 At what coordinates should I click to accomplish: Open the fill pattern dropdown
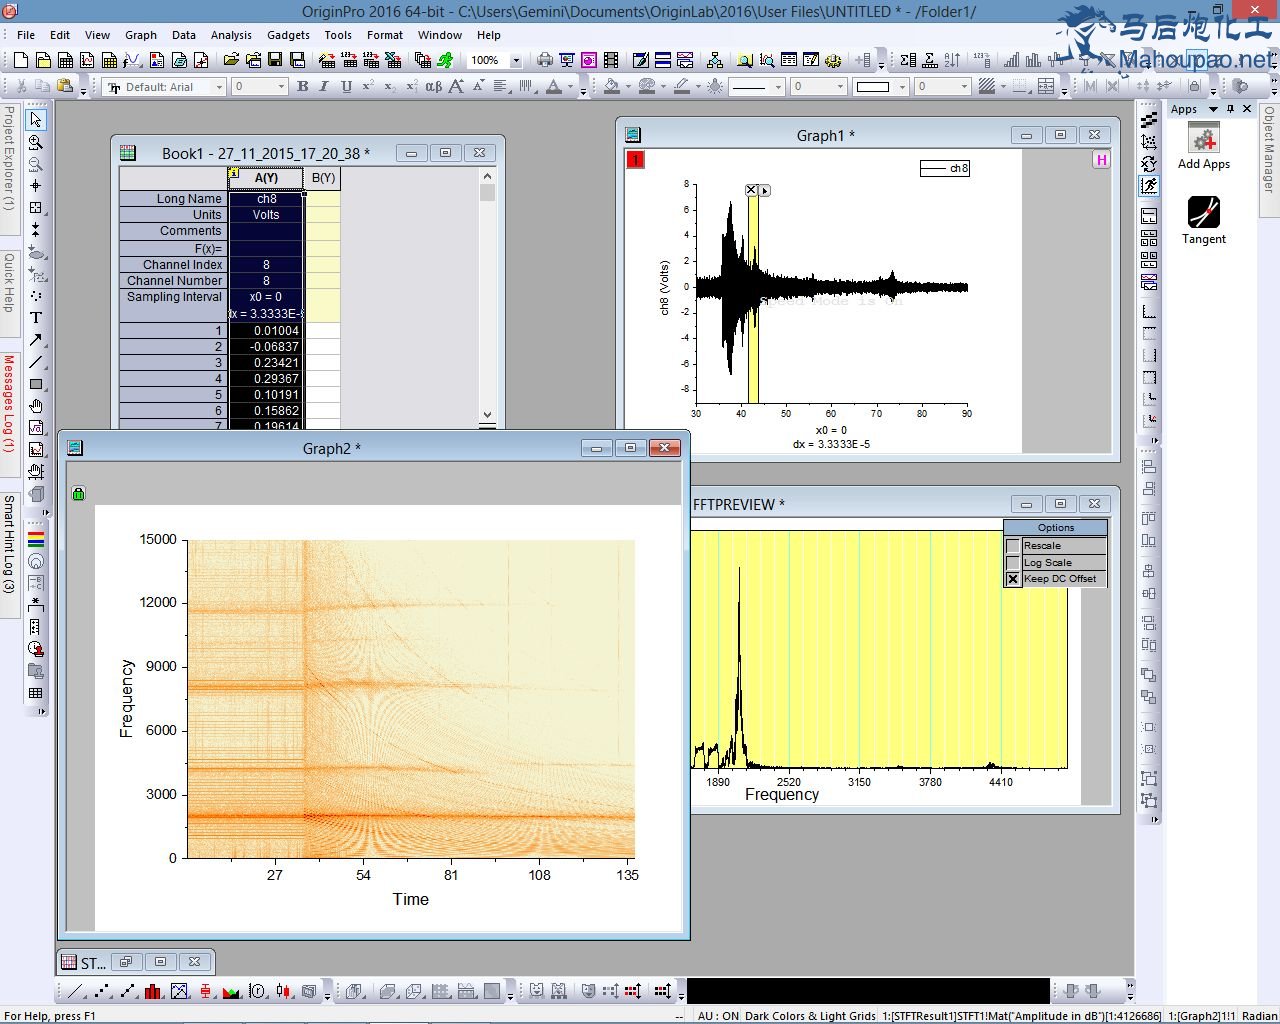(1002, 87)
